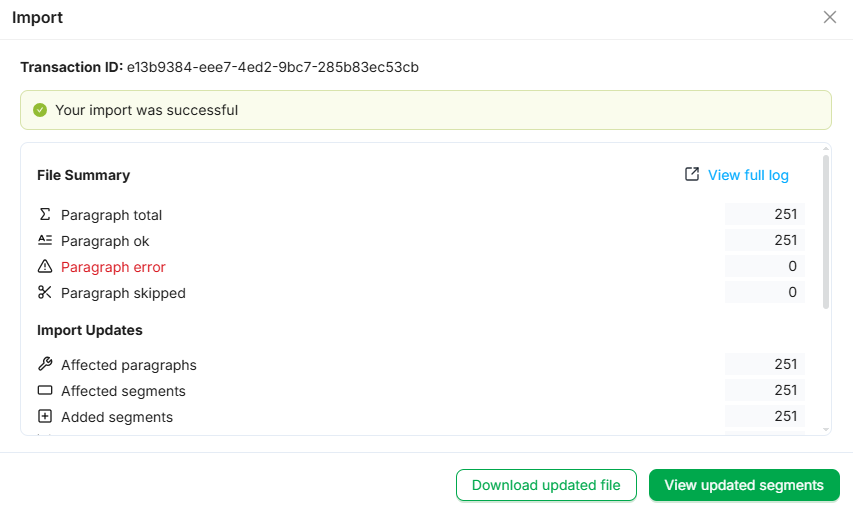Screen dimensions: 853x515
Task: Click the external link icon near View full log
Action: (x=692, y=175)
